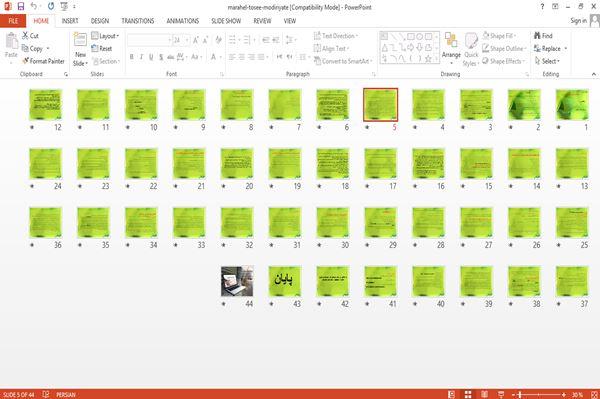Increase font size with the large A
The image size is (600, 399).
click(x=196, y=40)
